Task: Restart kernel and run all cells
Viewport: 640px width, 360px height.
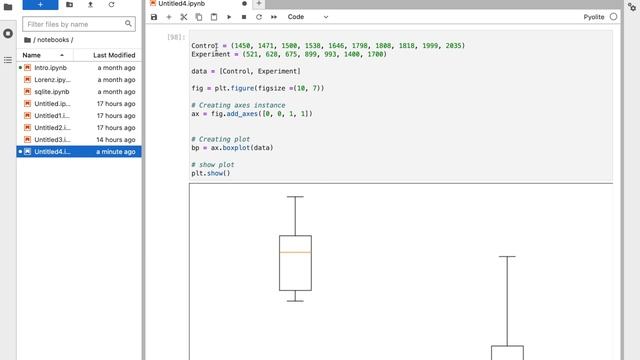Action: (x=274, y=17)
